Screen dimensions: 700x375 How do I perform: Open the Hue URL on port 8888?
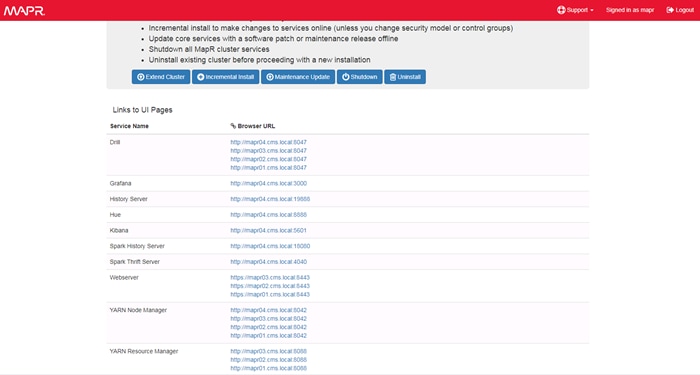click(x=268, y=215)
